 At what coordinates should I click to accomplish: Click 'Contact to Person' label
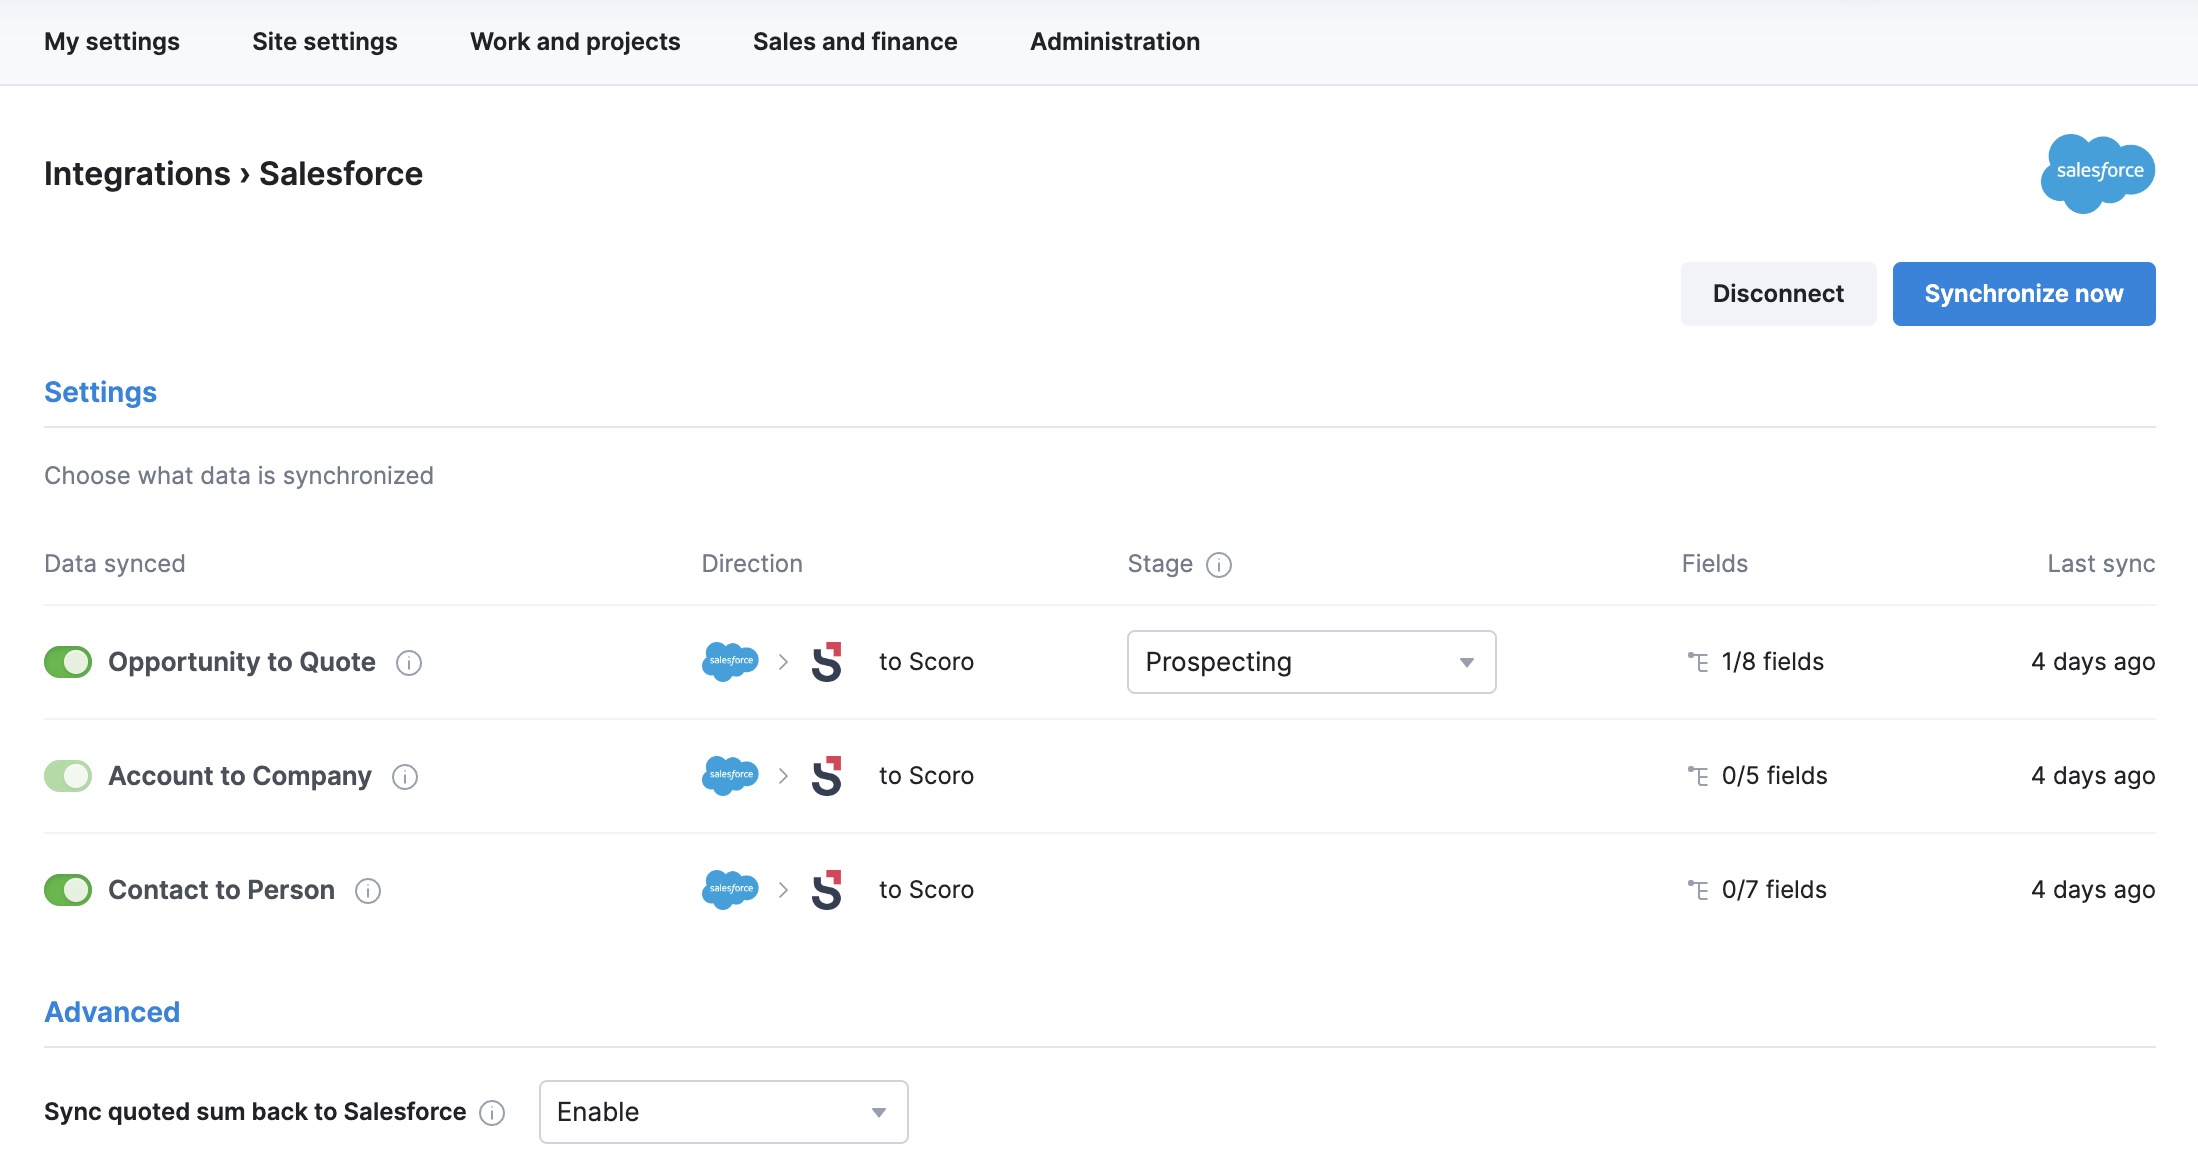[222, 890]
